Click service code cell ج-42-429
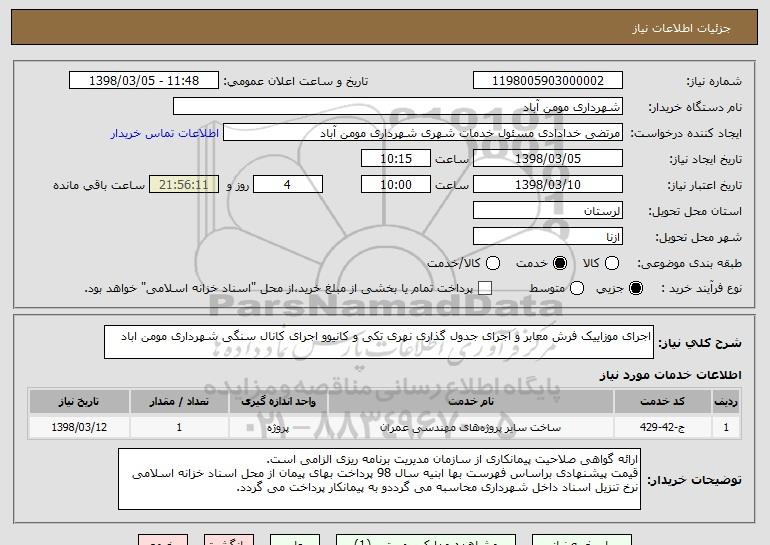770x545 pixels. click(x=662, y=427)
